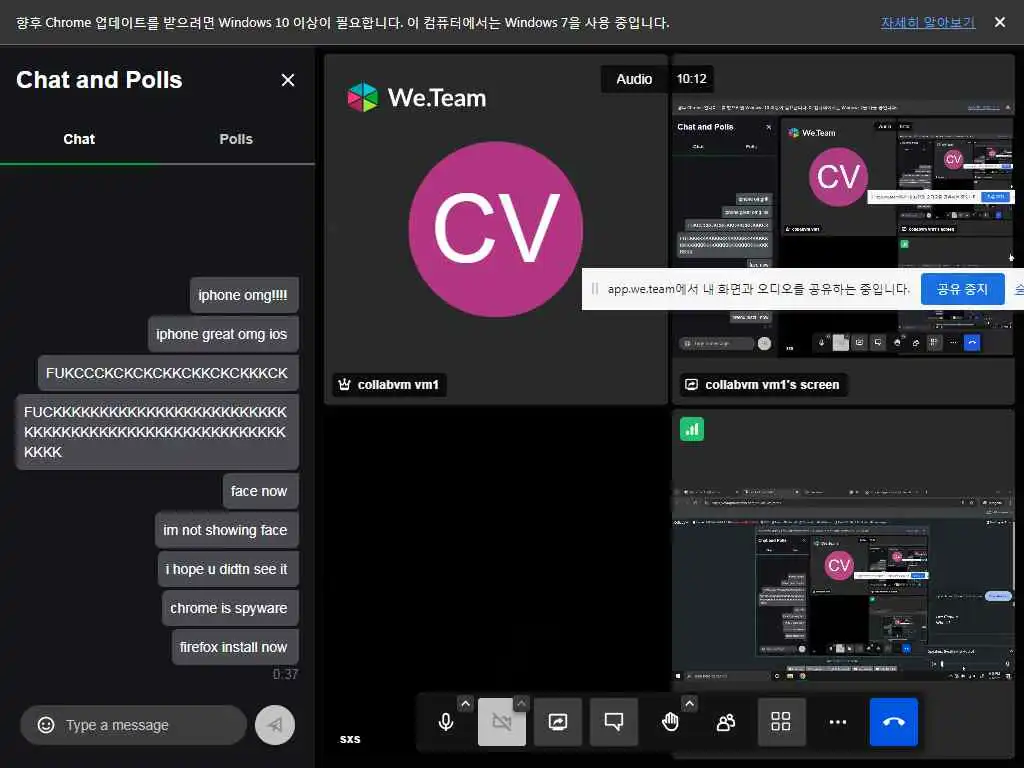Screen dimensions: 1024x768
Task: Click the green connection quality icon
Action: (x=692, y=429)
